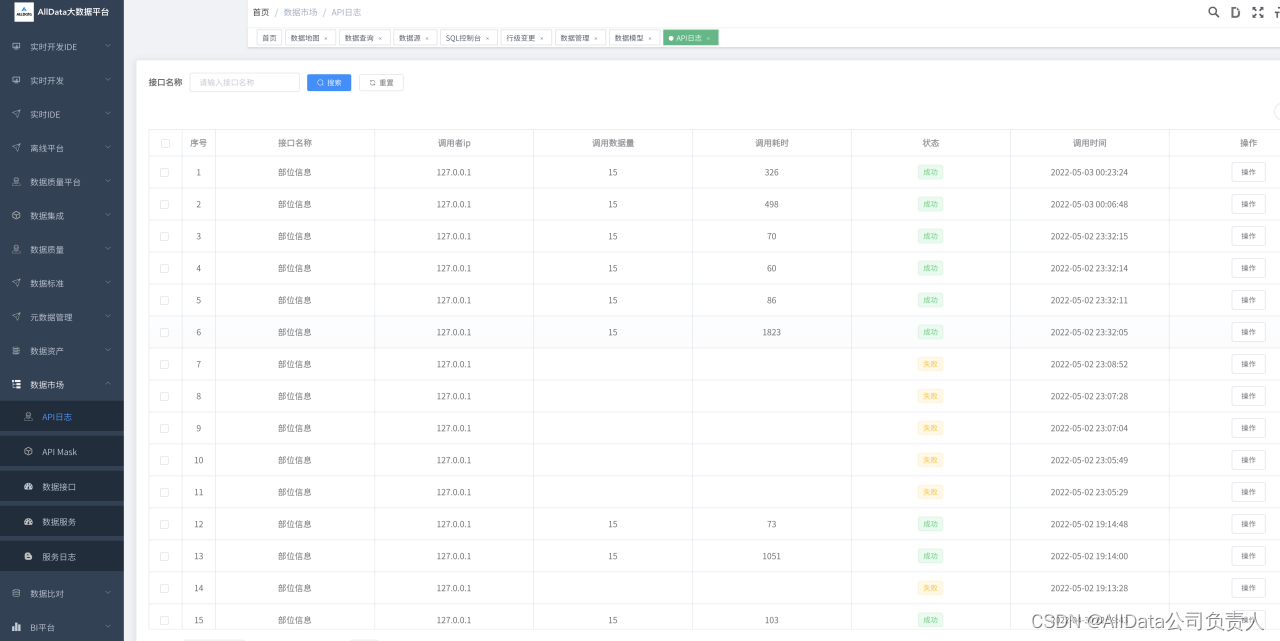Click the 数据服务 dashboard icon
The width and height of the screenshot is (1280, 641).
coord(28,522)
